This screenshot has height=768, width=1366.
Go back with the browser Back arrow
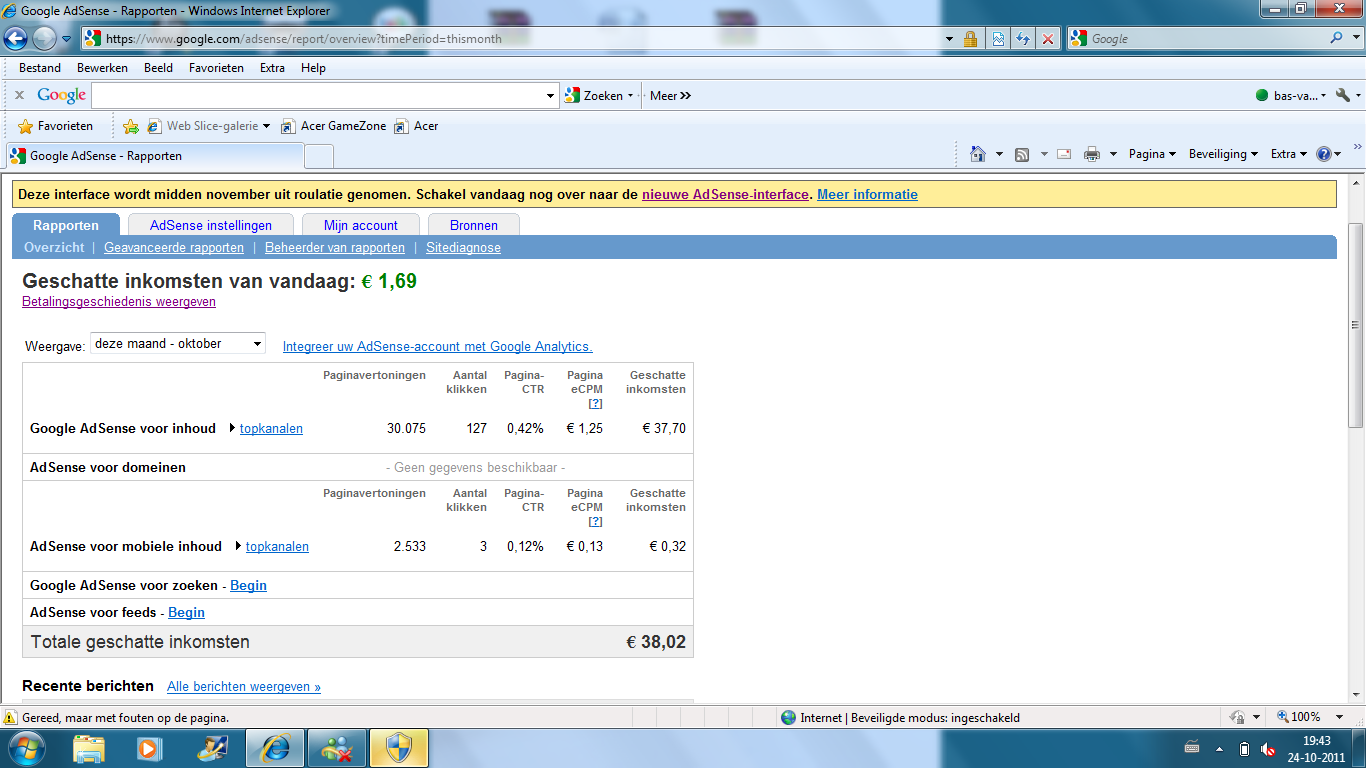pyautogui.click(x=16, y=38)
